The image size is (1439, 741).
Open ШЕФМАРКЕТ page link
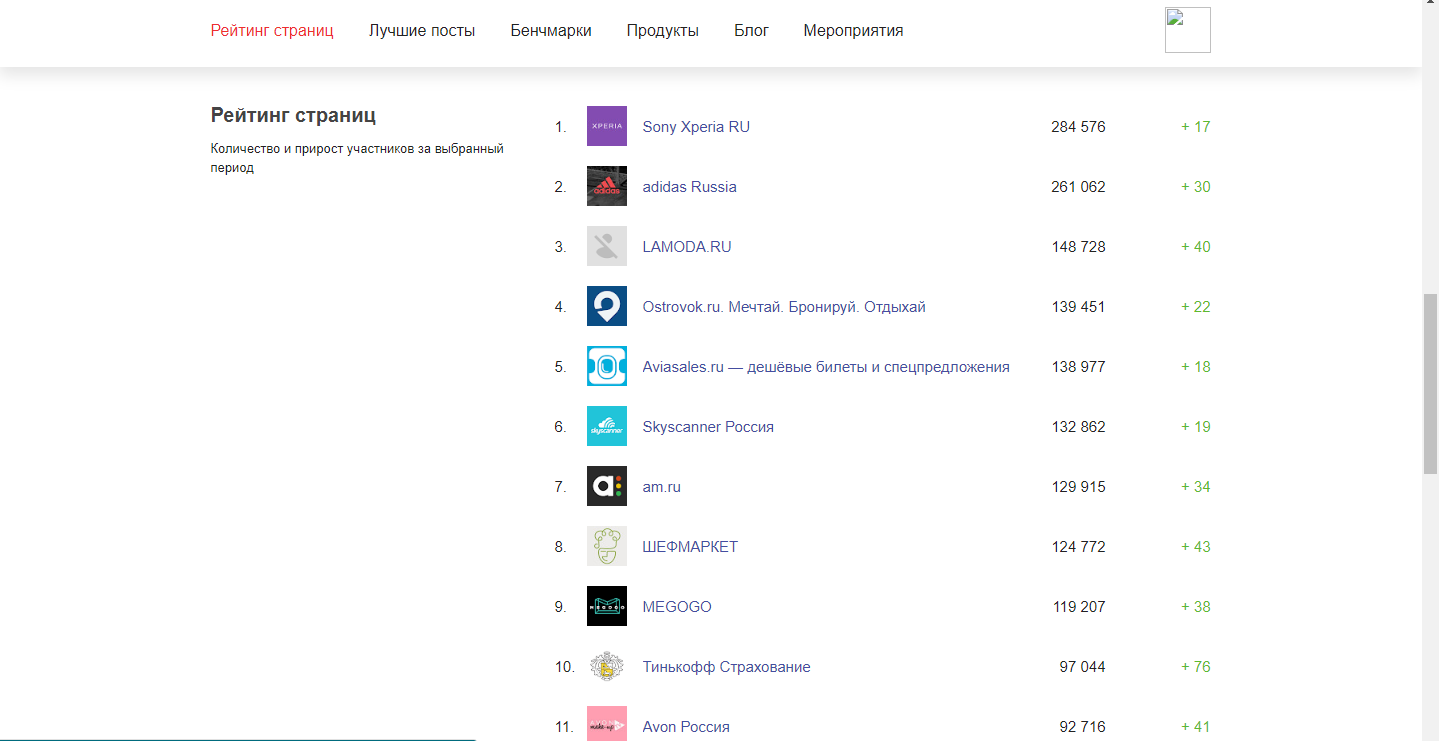click(x=690, y=547)
